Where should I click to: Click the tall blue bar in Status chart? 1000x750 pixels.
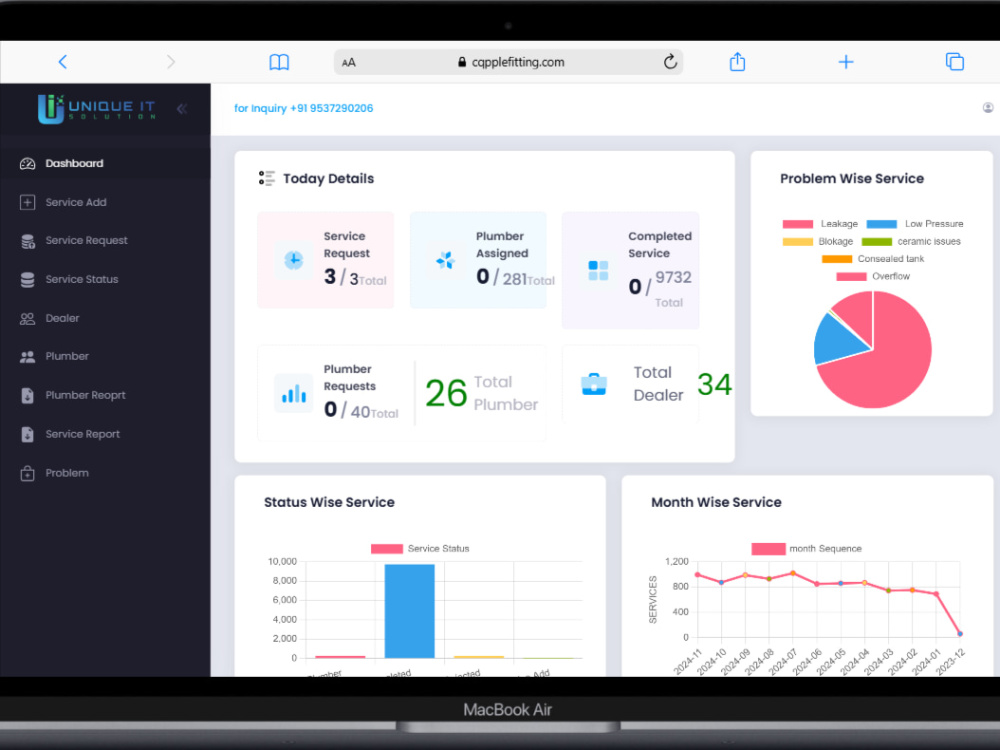409,611
